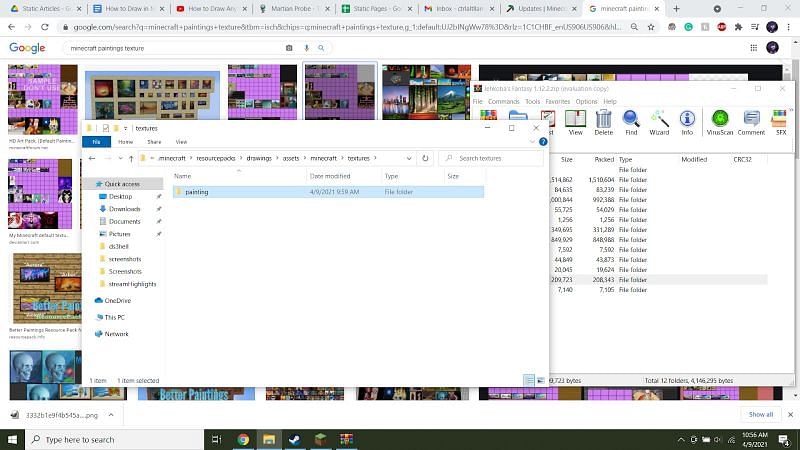
Task: Click the Comment icon in WinRAR
Action: click(751, 121)
